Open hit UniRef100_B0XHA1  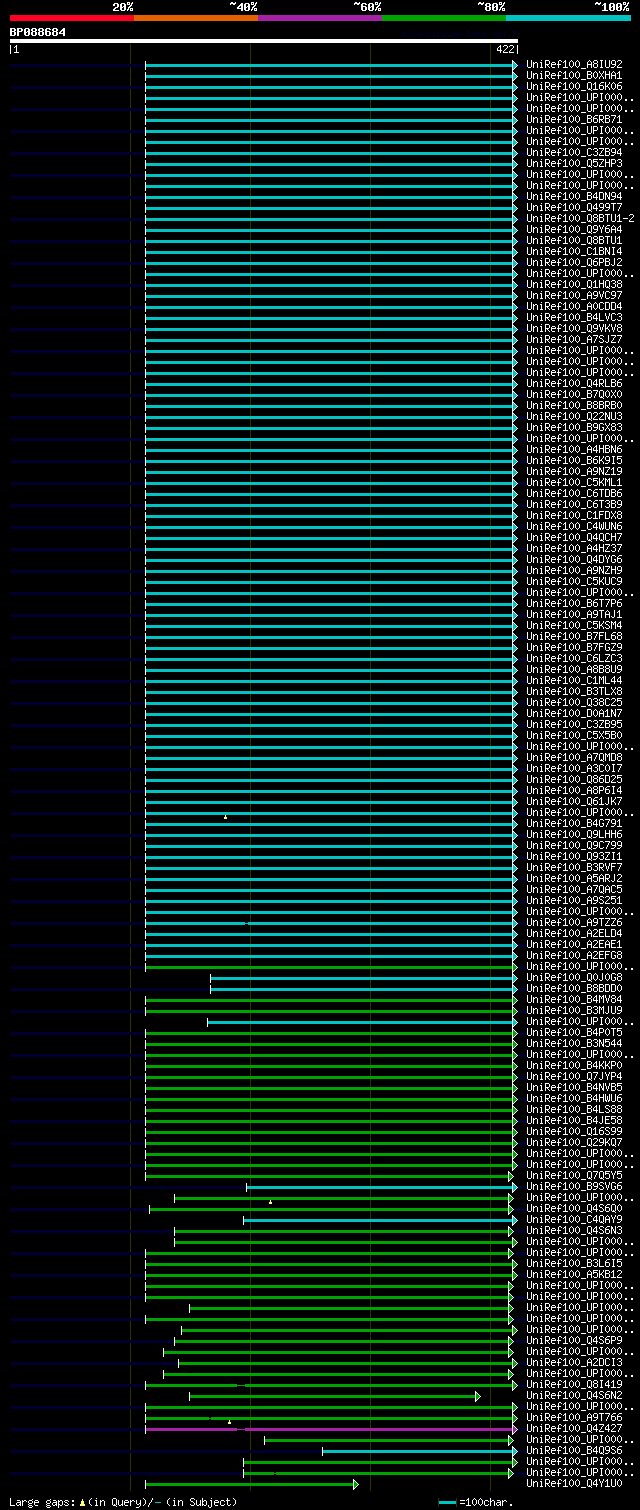[574, 76]
